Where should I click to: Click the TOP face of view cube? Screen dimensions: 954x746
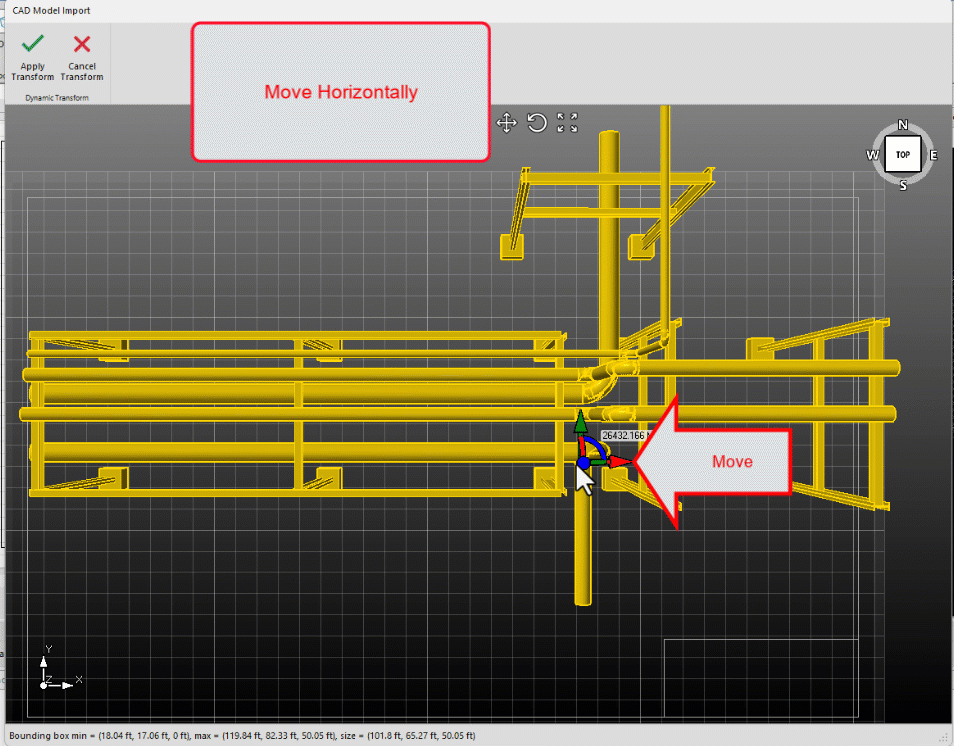click(903, 155)
